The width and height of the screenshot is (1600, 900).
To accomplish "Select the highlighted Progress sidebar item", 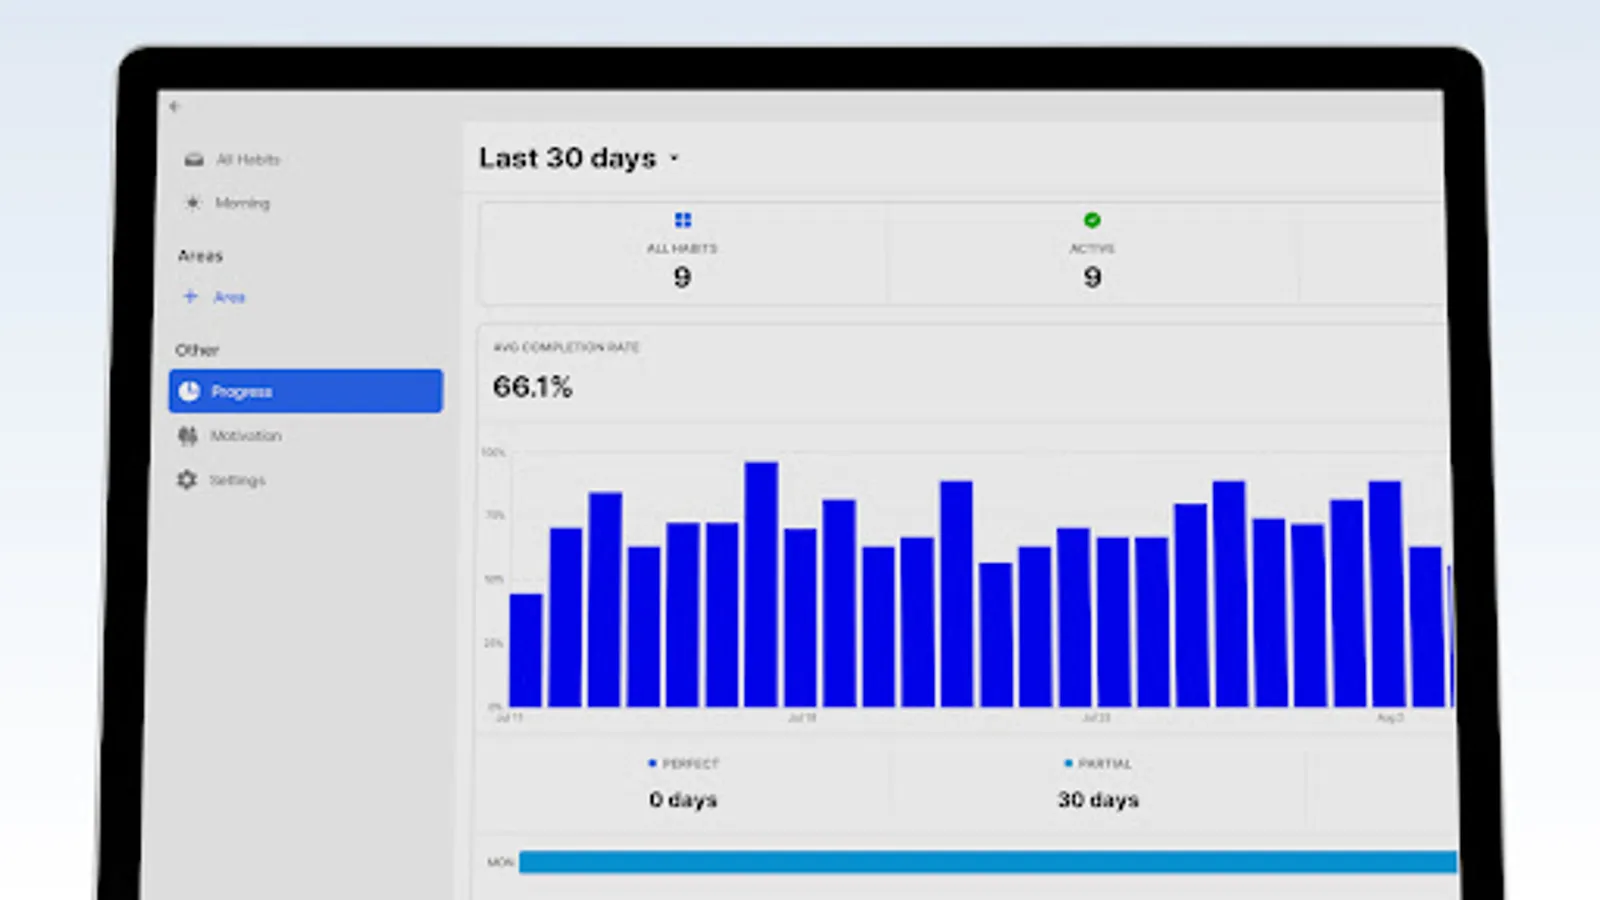I will click(305, 391).
